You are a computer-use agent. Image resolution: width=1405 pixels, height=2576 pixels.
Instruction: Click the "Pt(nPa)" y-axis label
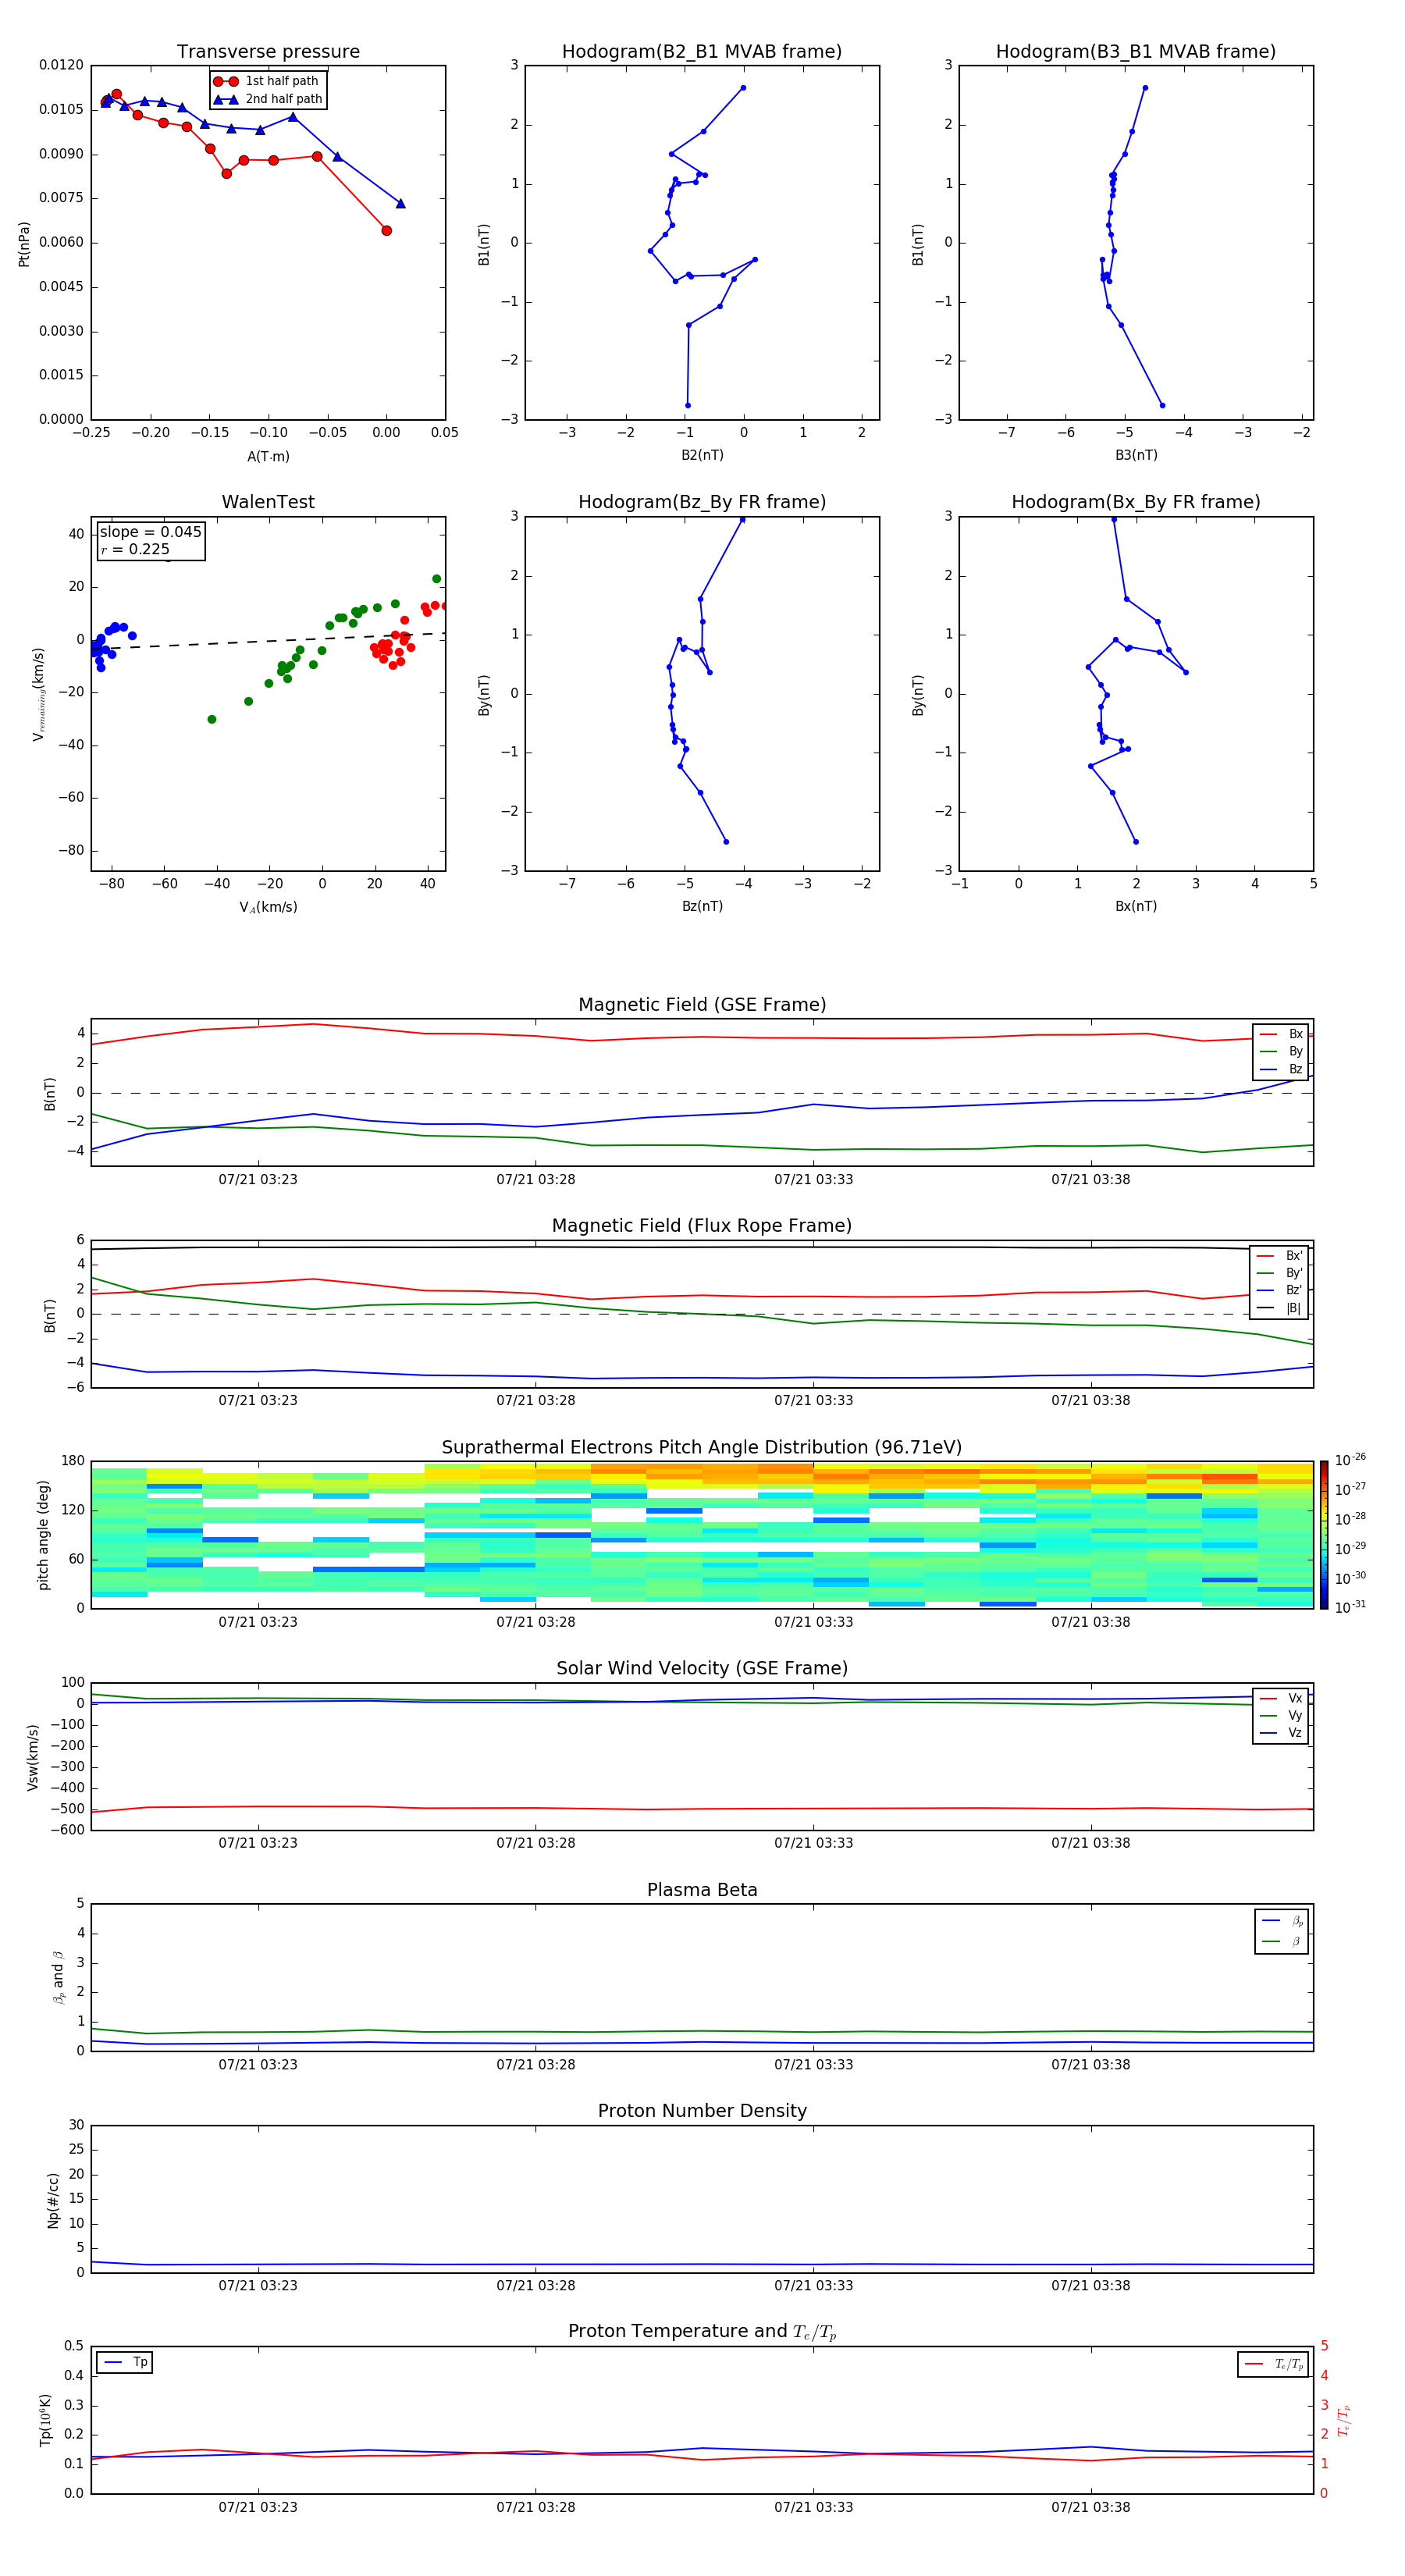tap(24, 243)
